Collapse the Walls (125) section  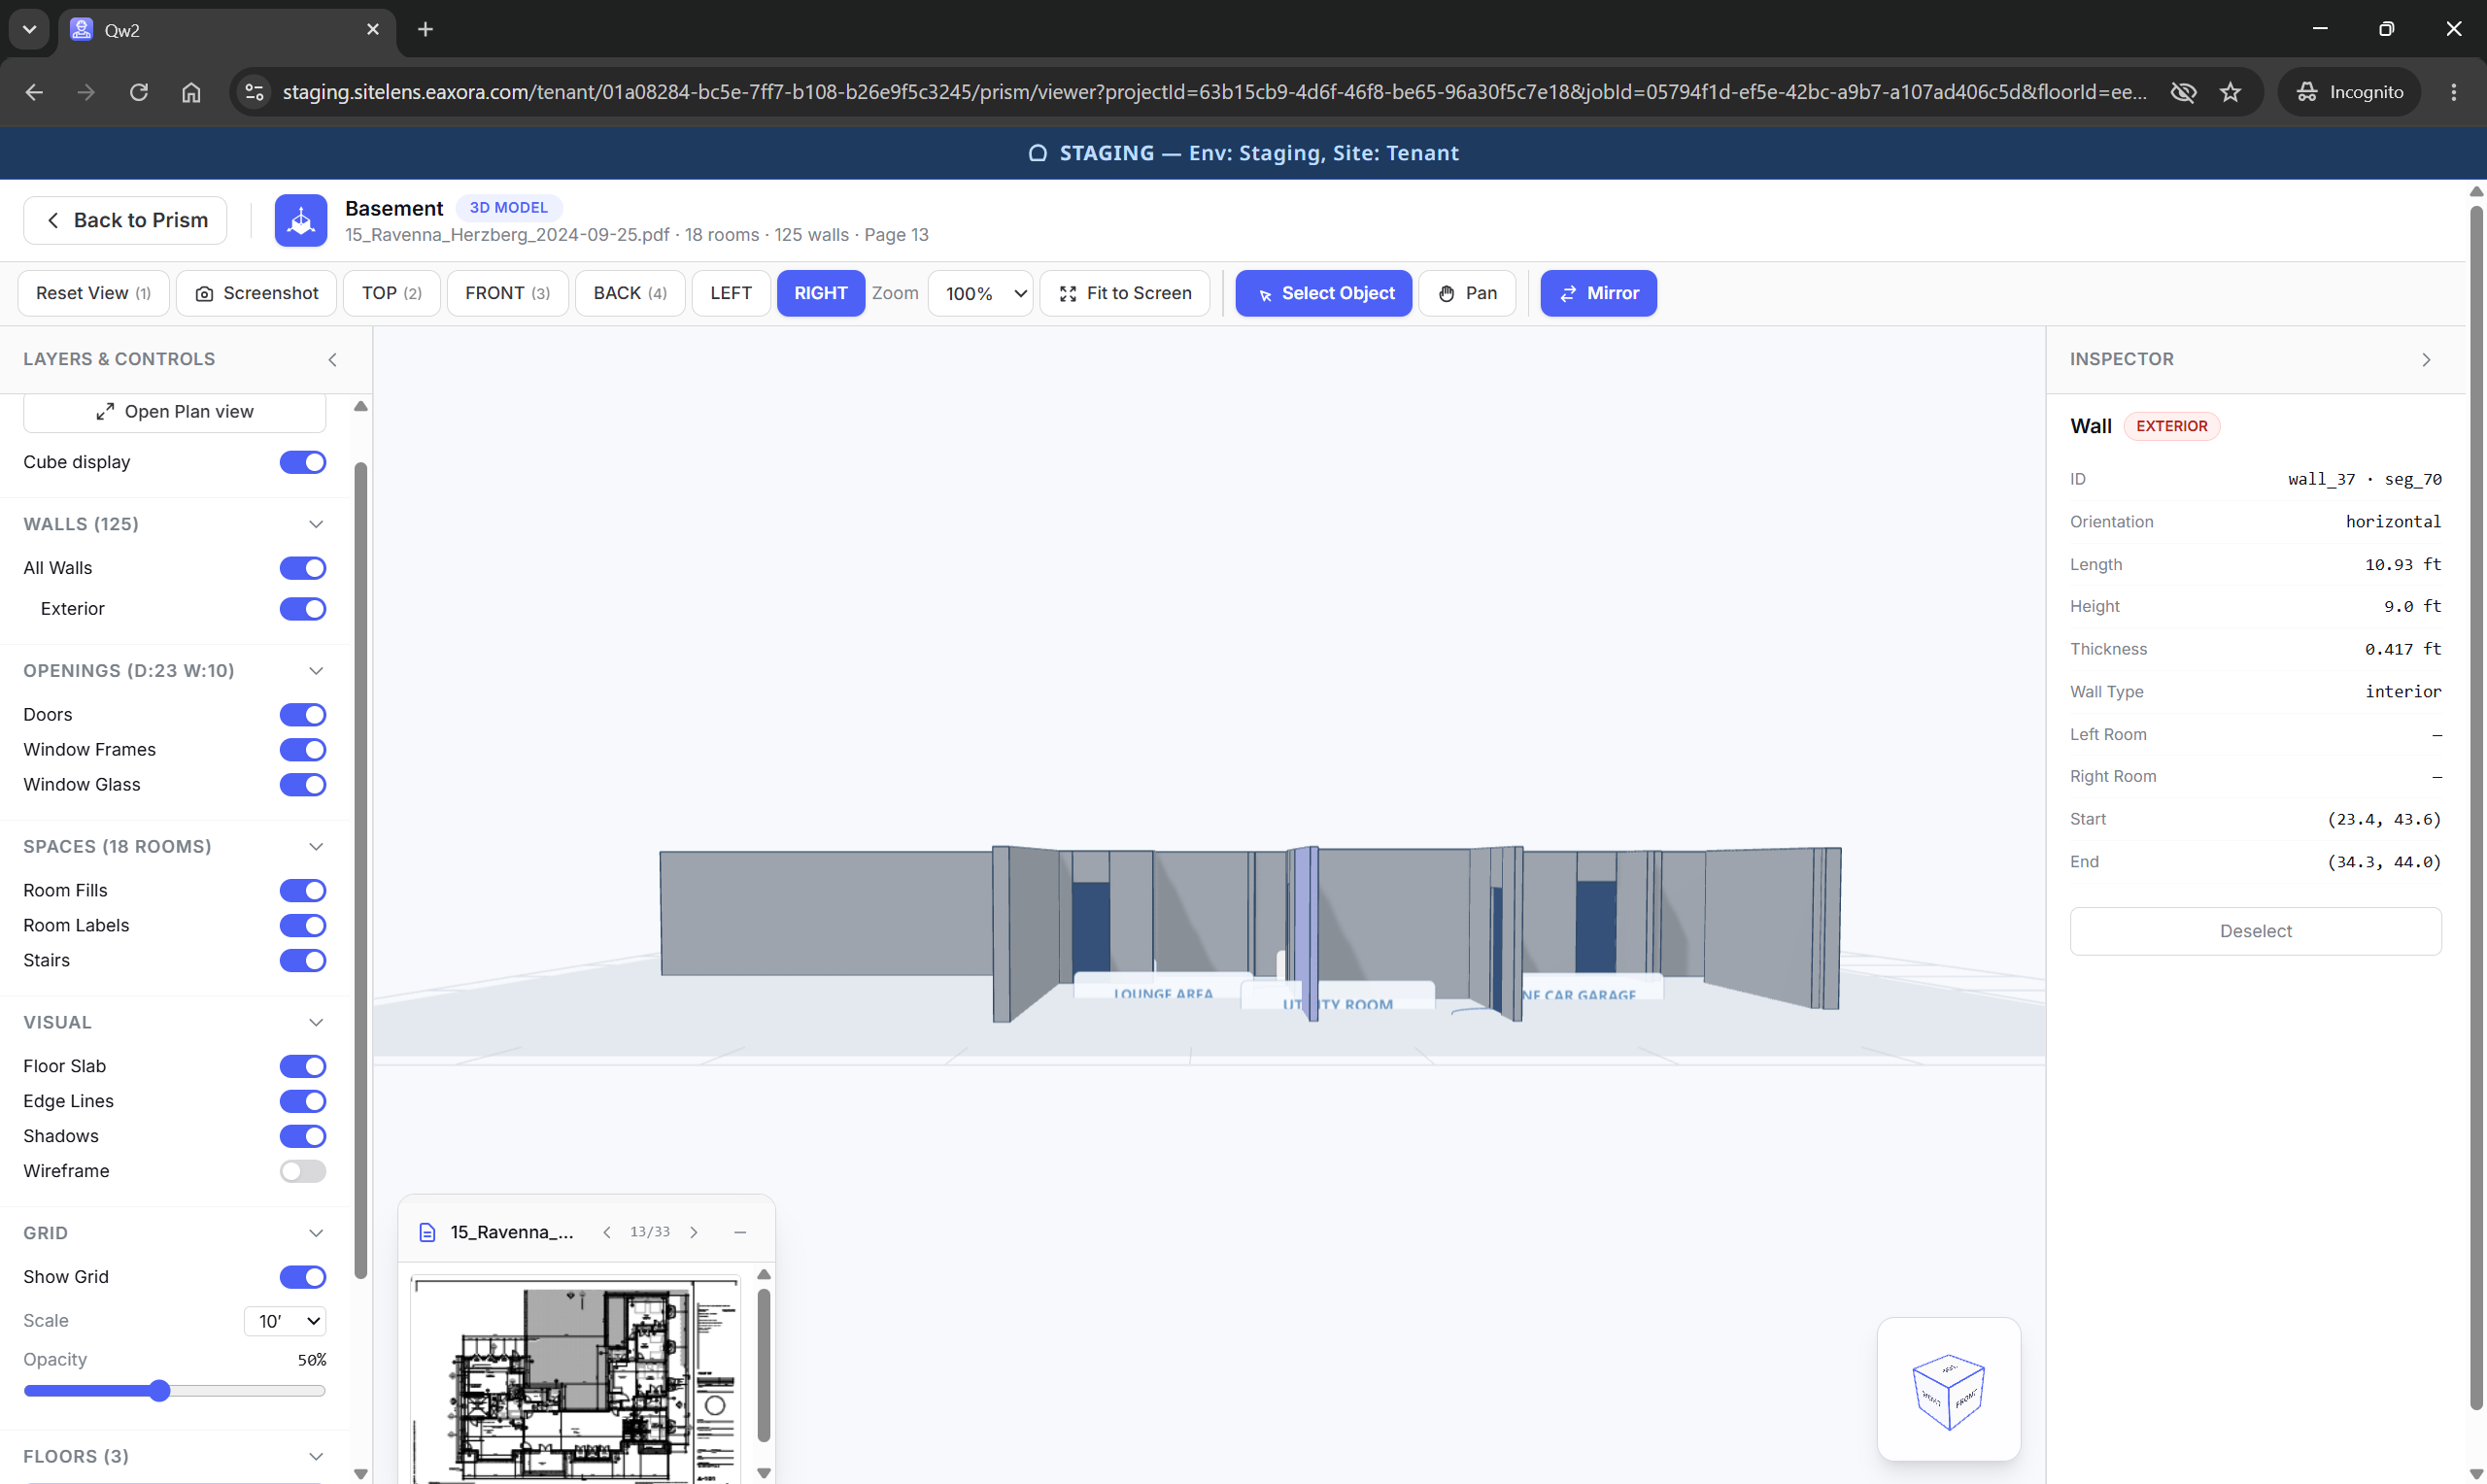[x=316, y=524]
